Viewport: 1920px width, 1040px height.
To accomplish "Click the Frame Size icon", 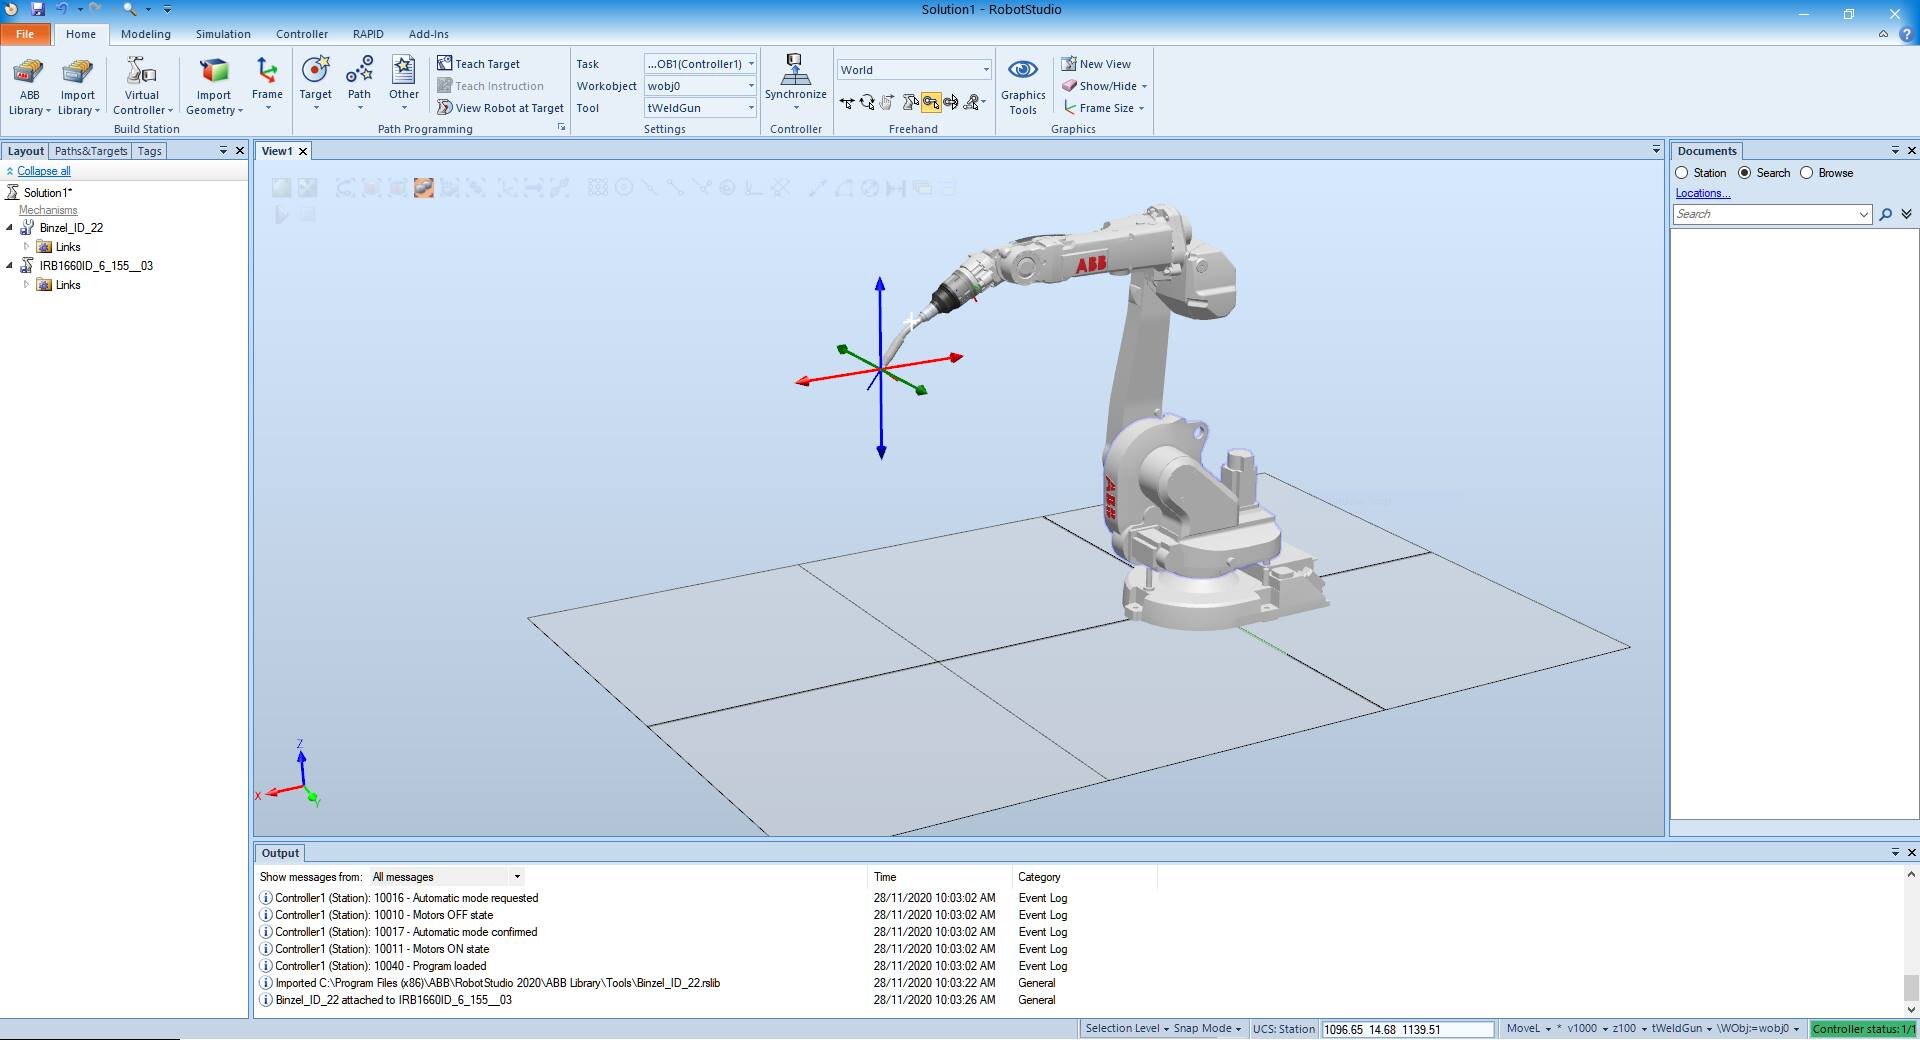I will 1069,108.
